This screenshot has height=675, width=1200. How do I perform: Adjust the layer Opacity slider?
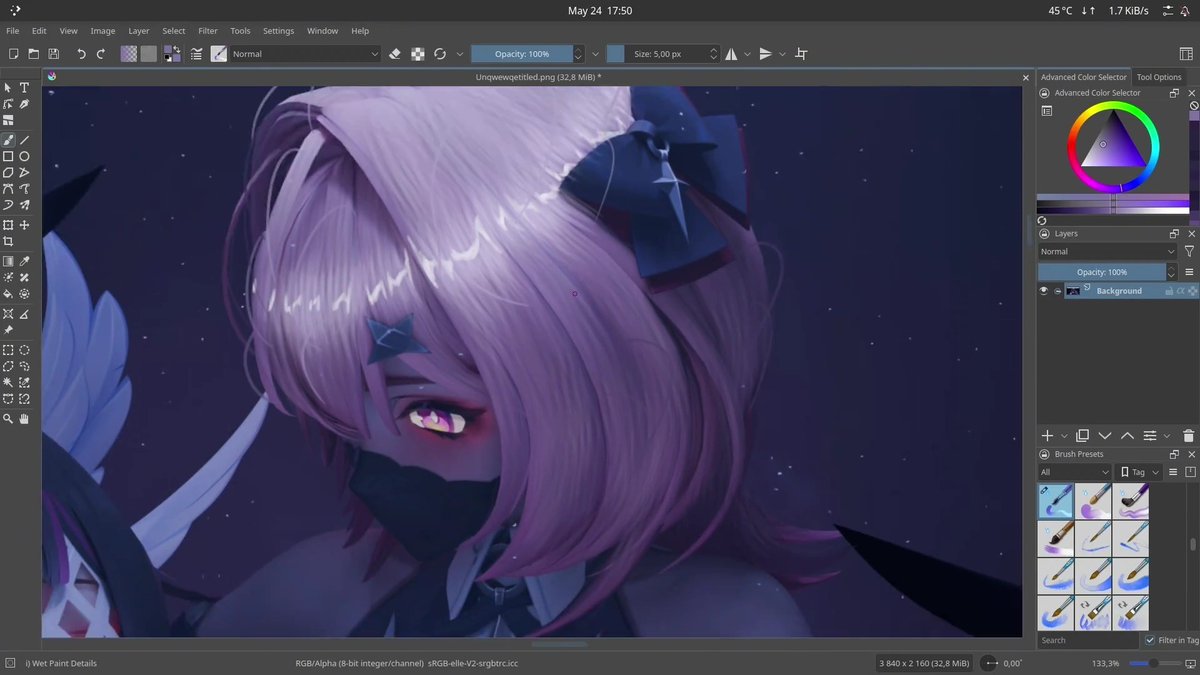click(x=1102, y=272)
